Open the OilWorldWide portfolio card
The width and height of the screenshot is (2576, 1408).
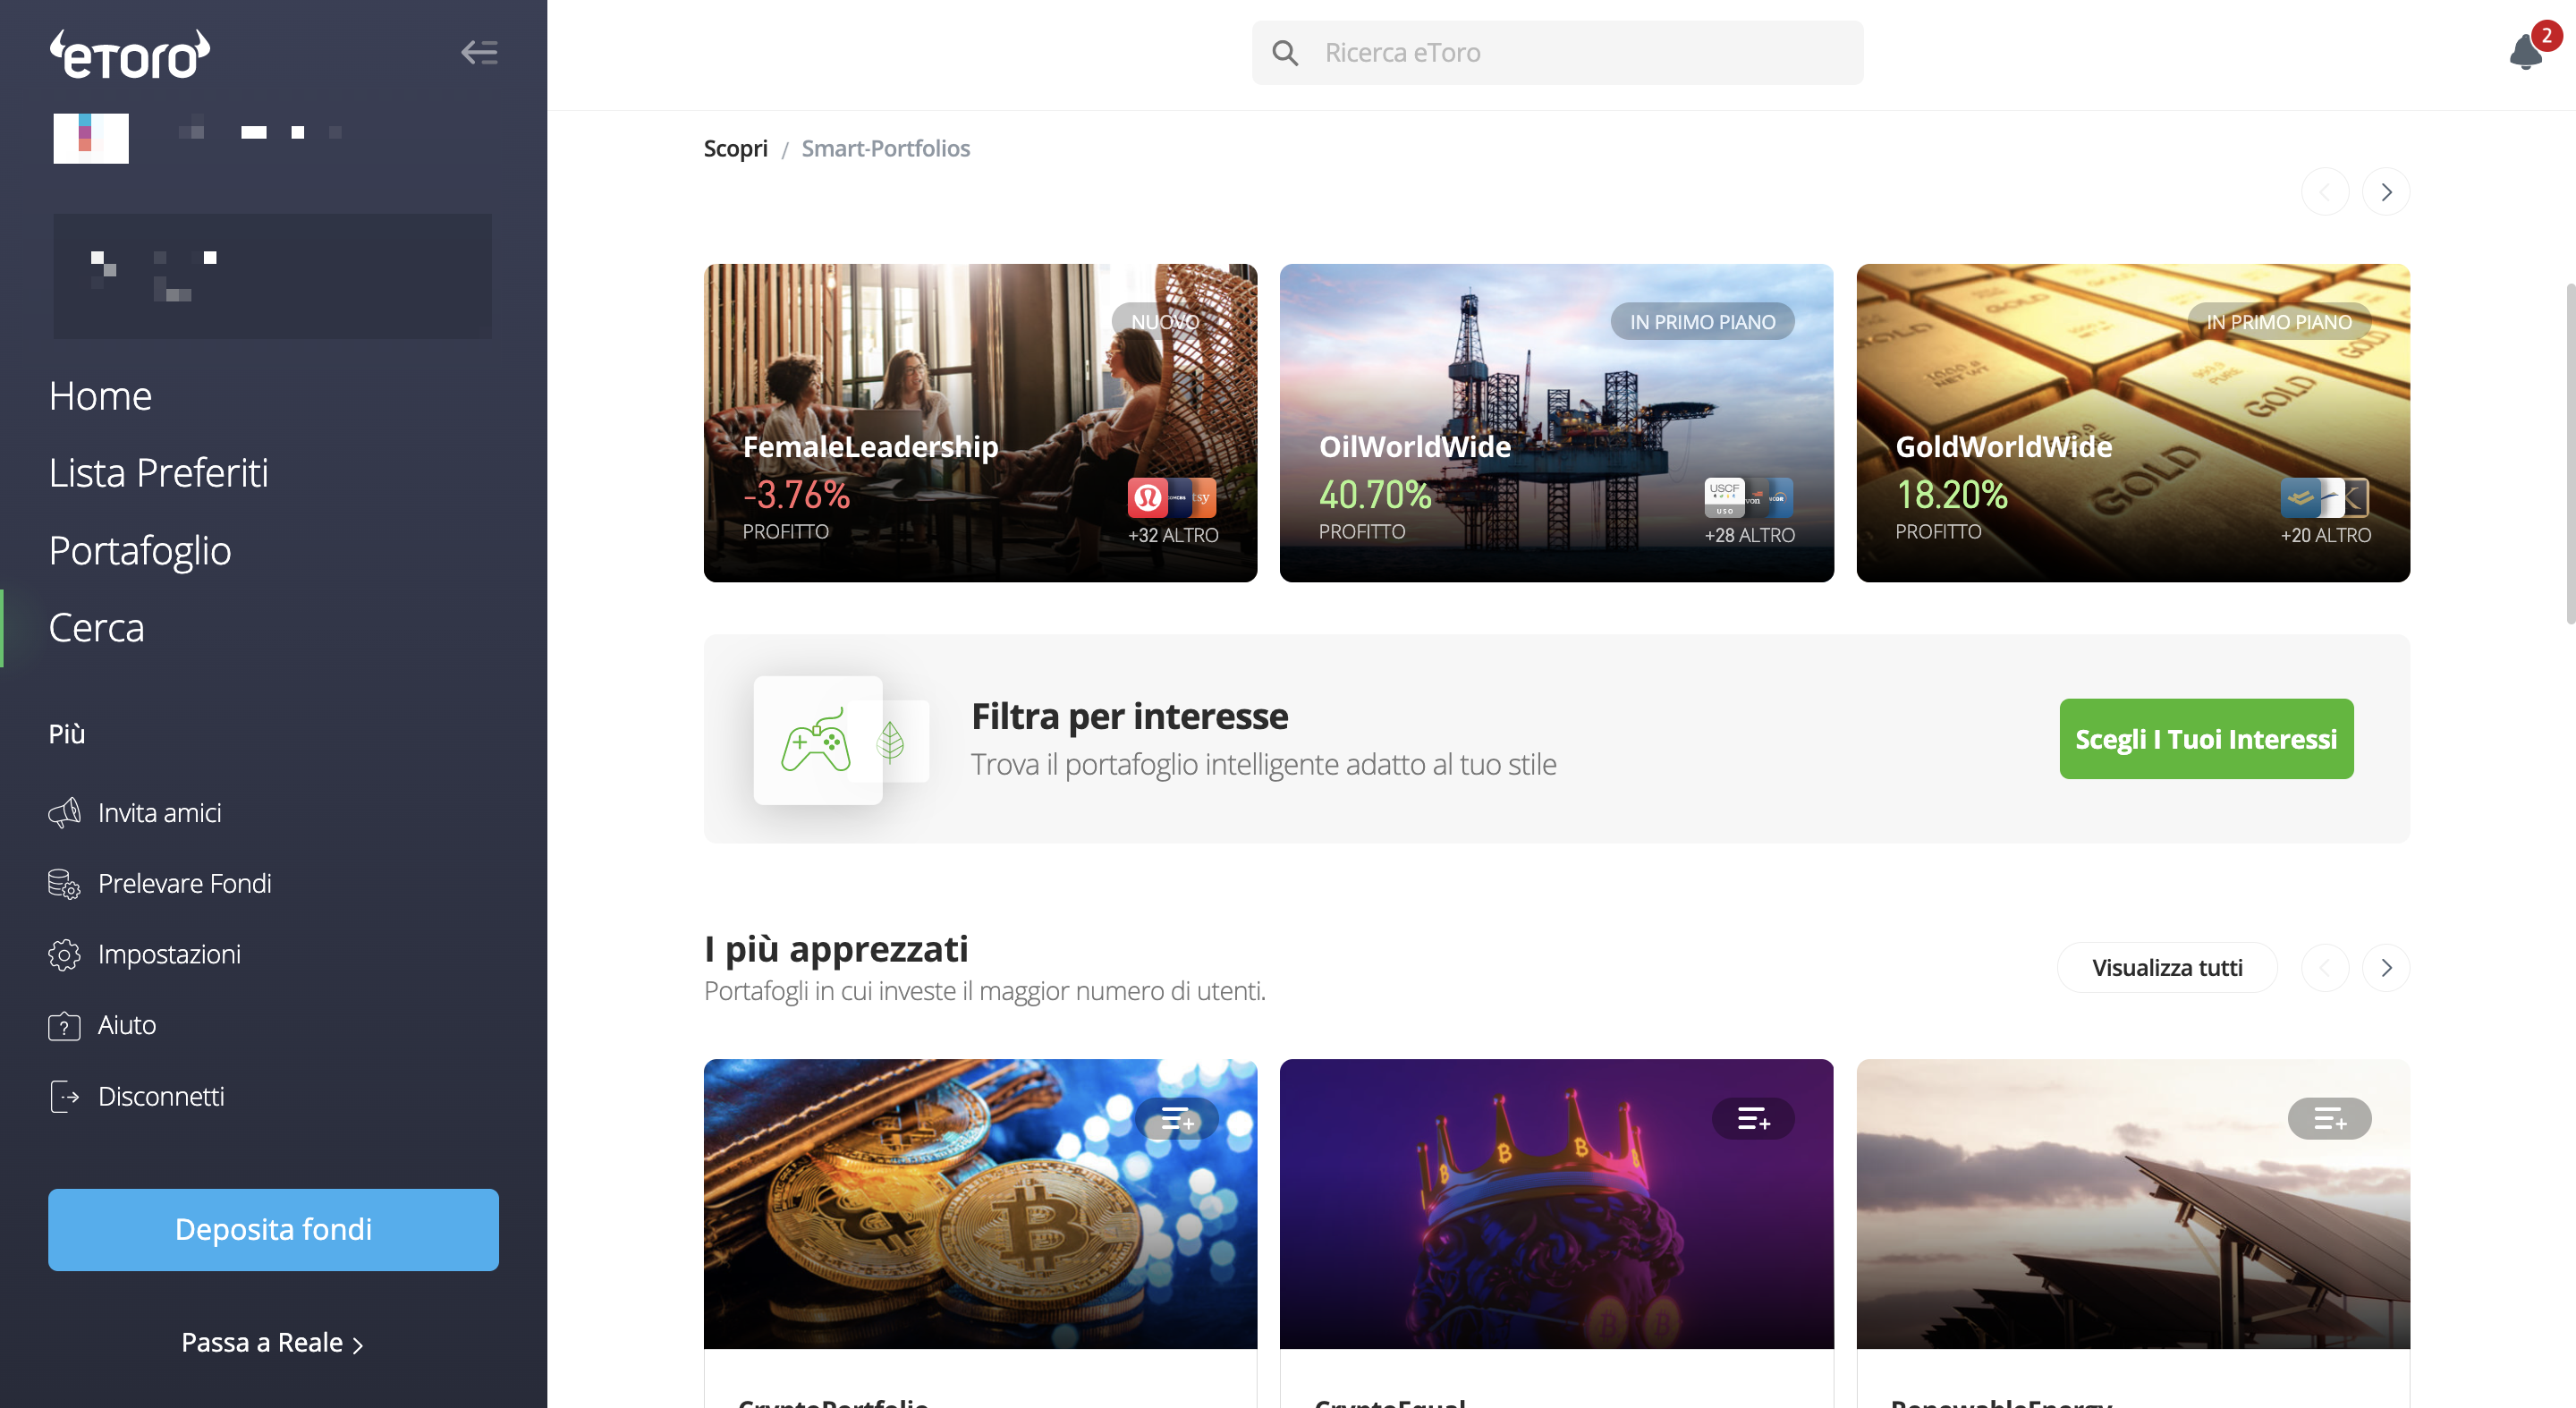1556,423
